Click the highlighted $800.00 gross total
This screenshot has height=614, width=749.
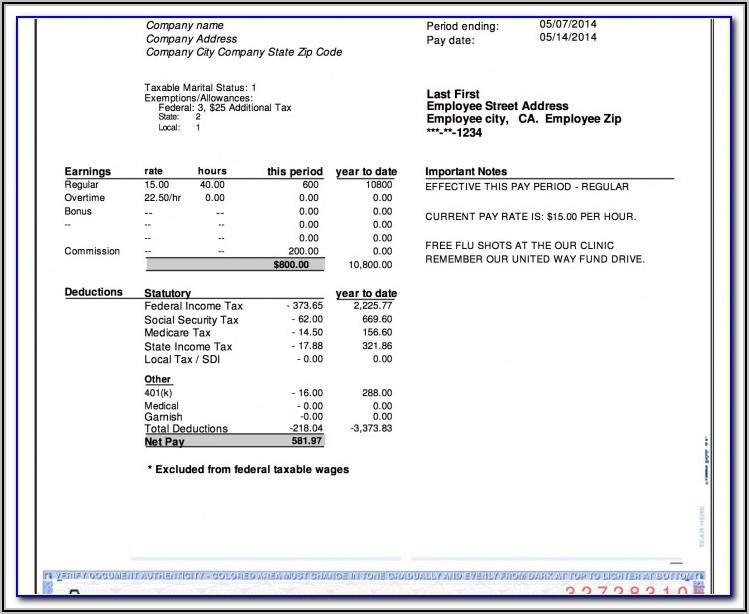(x=291, y=265)
